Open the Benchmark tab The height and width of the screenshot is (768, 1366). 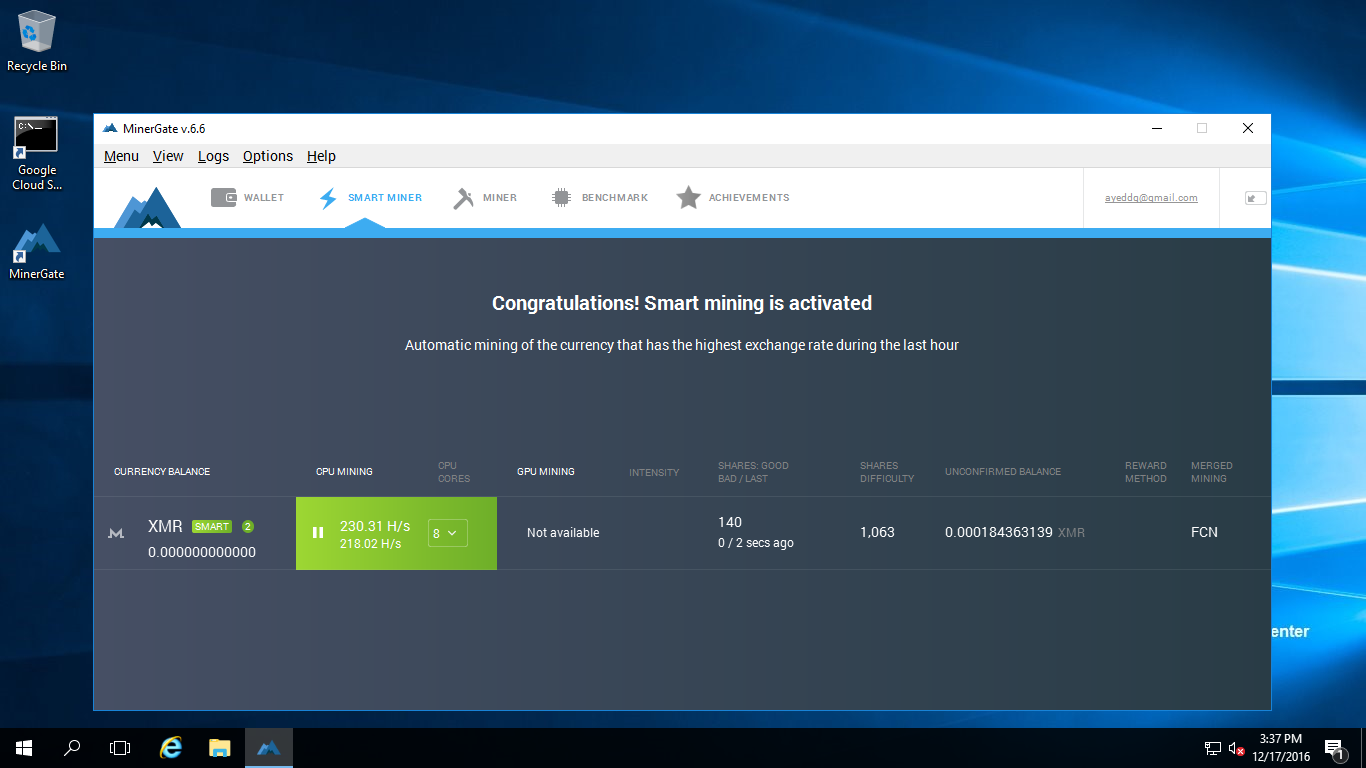[x=600, y=198]
